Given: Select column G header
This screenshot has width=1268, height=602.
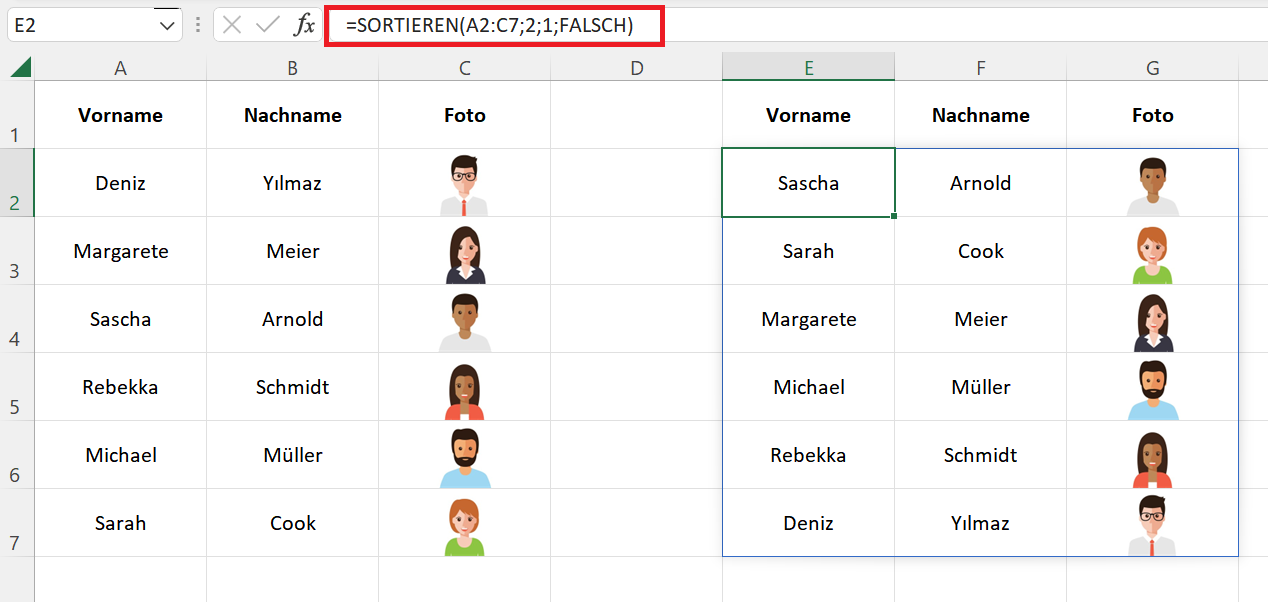Looking at the screenshot, I should pyautogui.click(x=1152, y=68).
